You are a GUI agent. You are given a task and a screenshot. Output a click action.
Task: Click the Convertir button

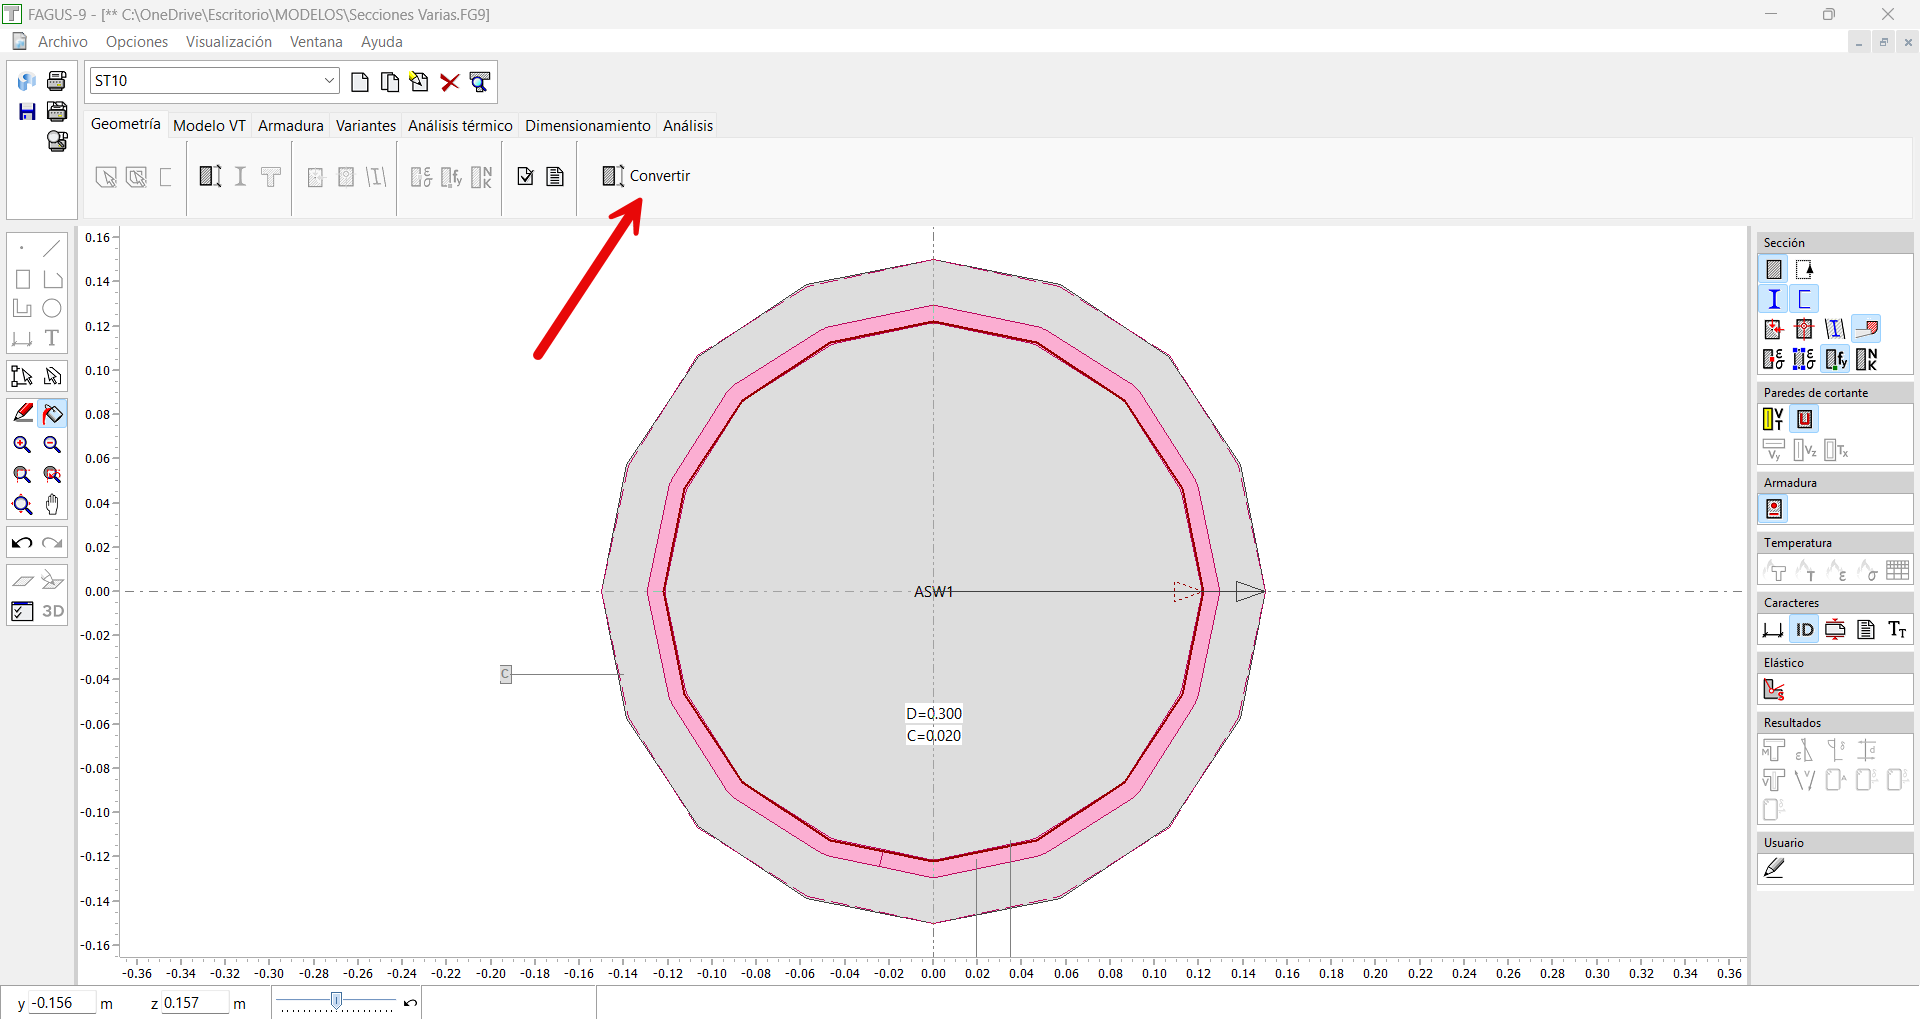(x=646, y=176)
